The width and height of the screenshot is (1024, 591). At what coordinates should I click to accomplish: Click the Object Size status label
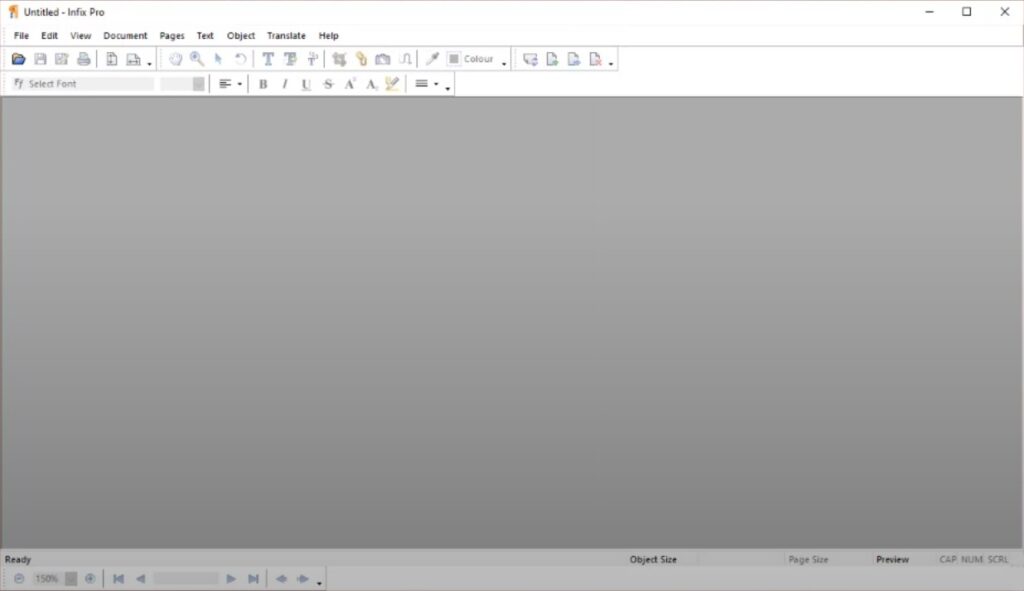pos(653,560)
